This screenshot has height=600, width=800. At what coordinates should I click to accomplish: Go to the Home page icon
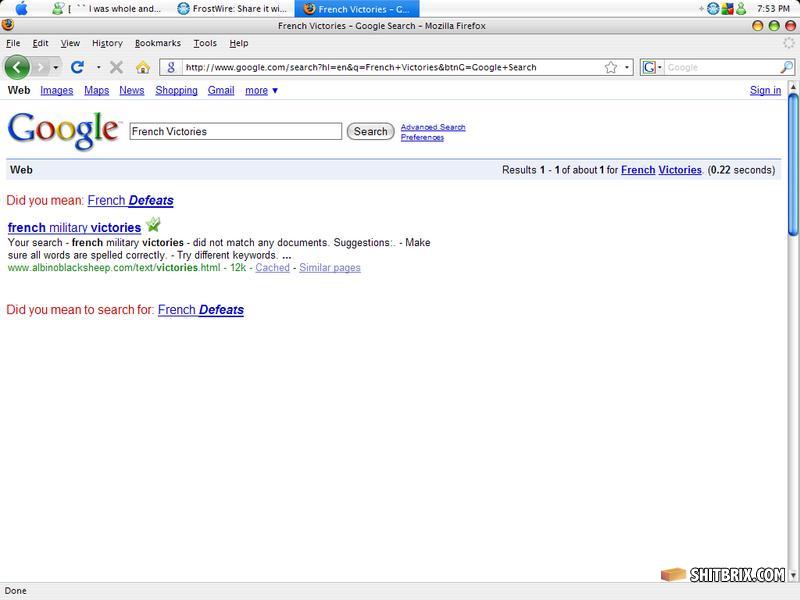pos(143,67)
